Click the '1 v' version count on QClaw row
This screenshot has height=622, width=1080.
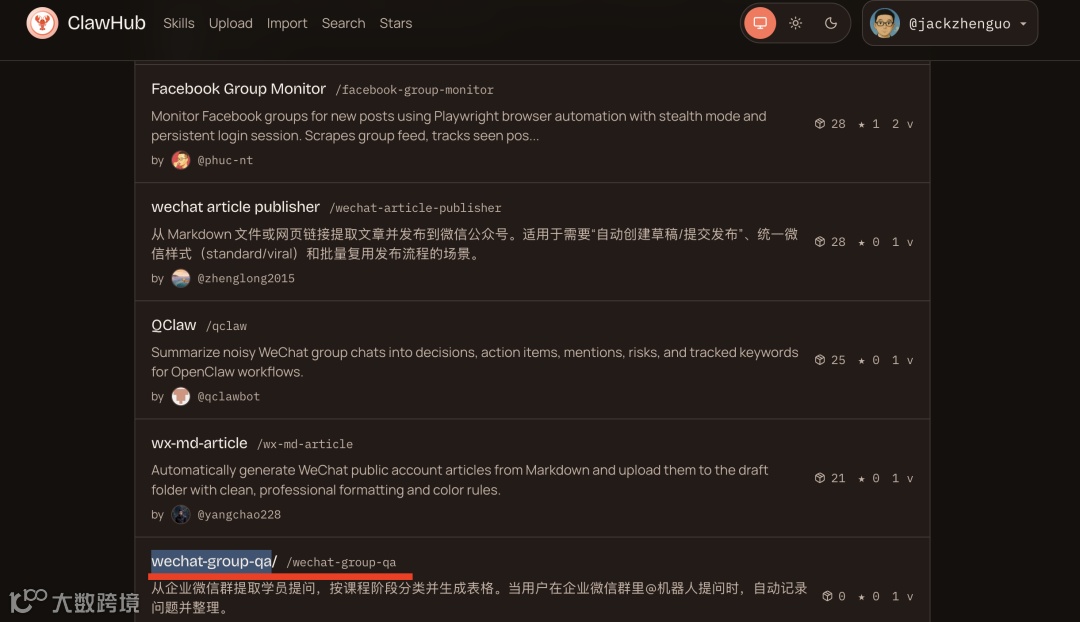pyautogui.click(x=902, y=360)
